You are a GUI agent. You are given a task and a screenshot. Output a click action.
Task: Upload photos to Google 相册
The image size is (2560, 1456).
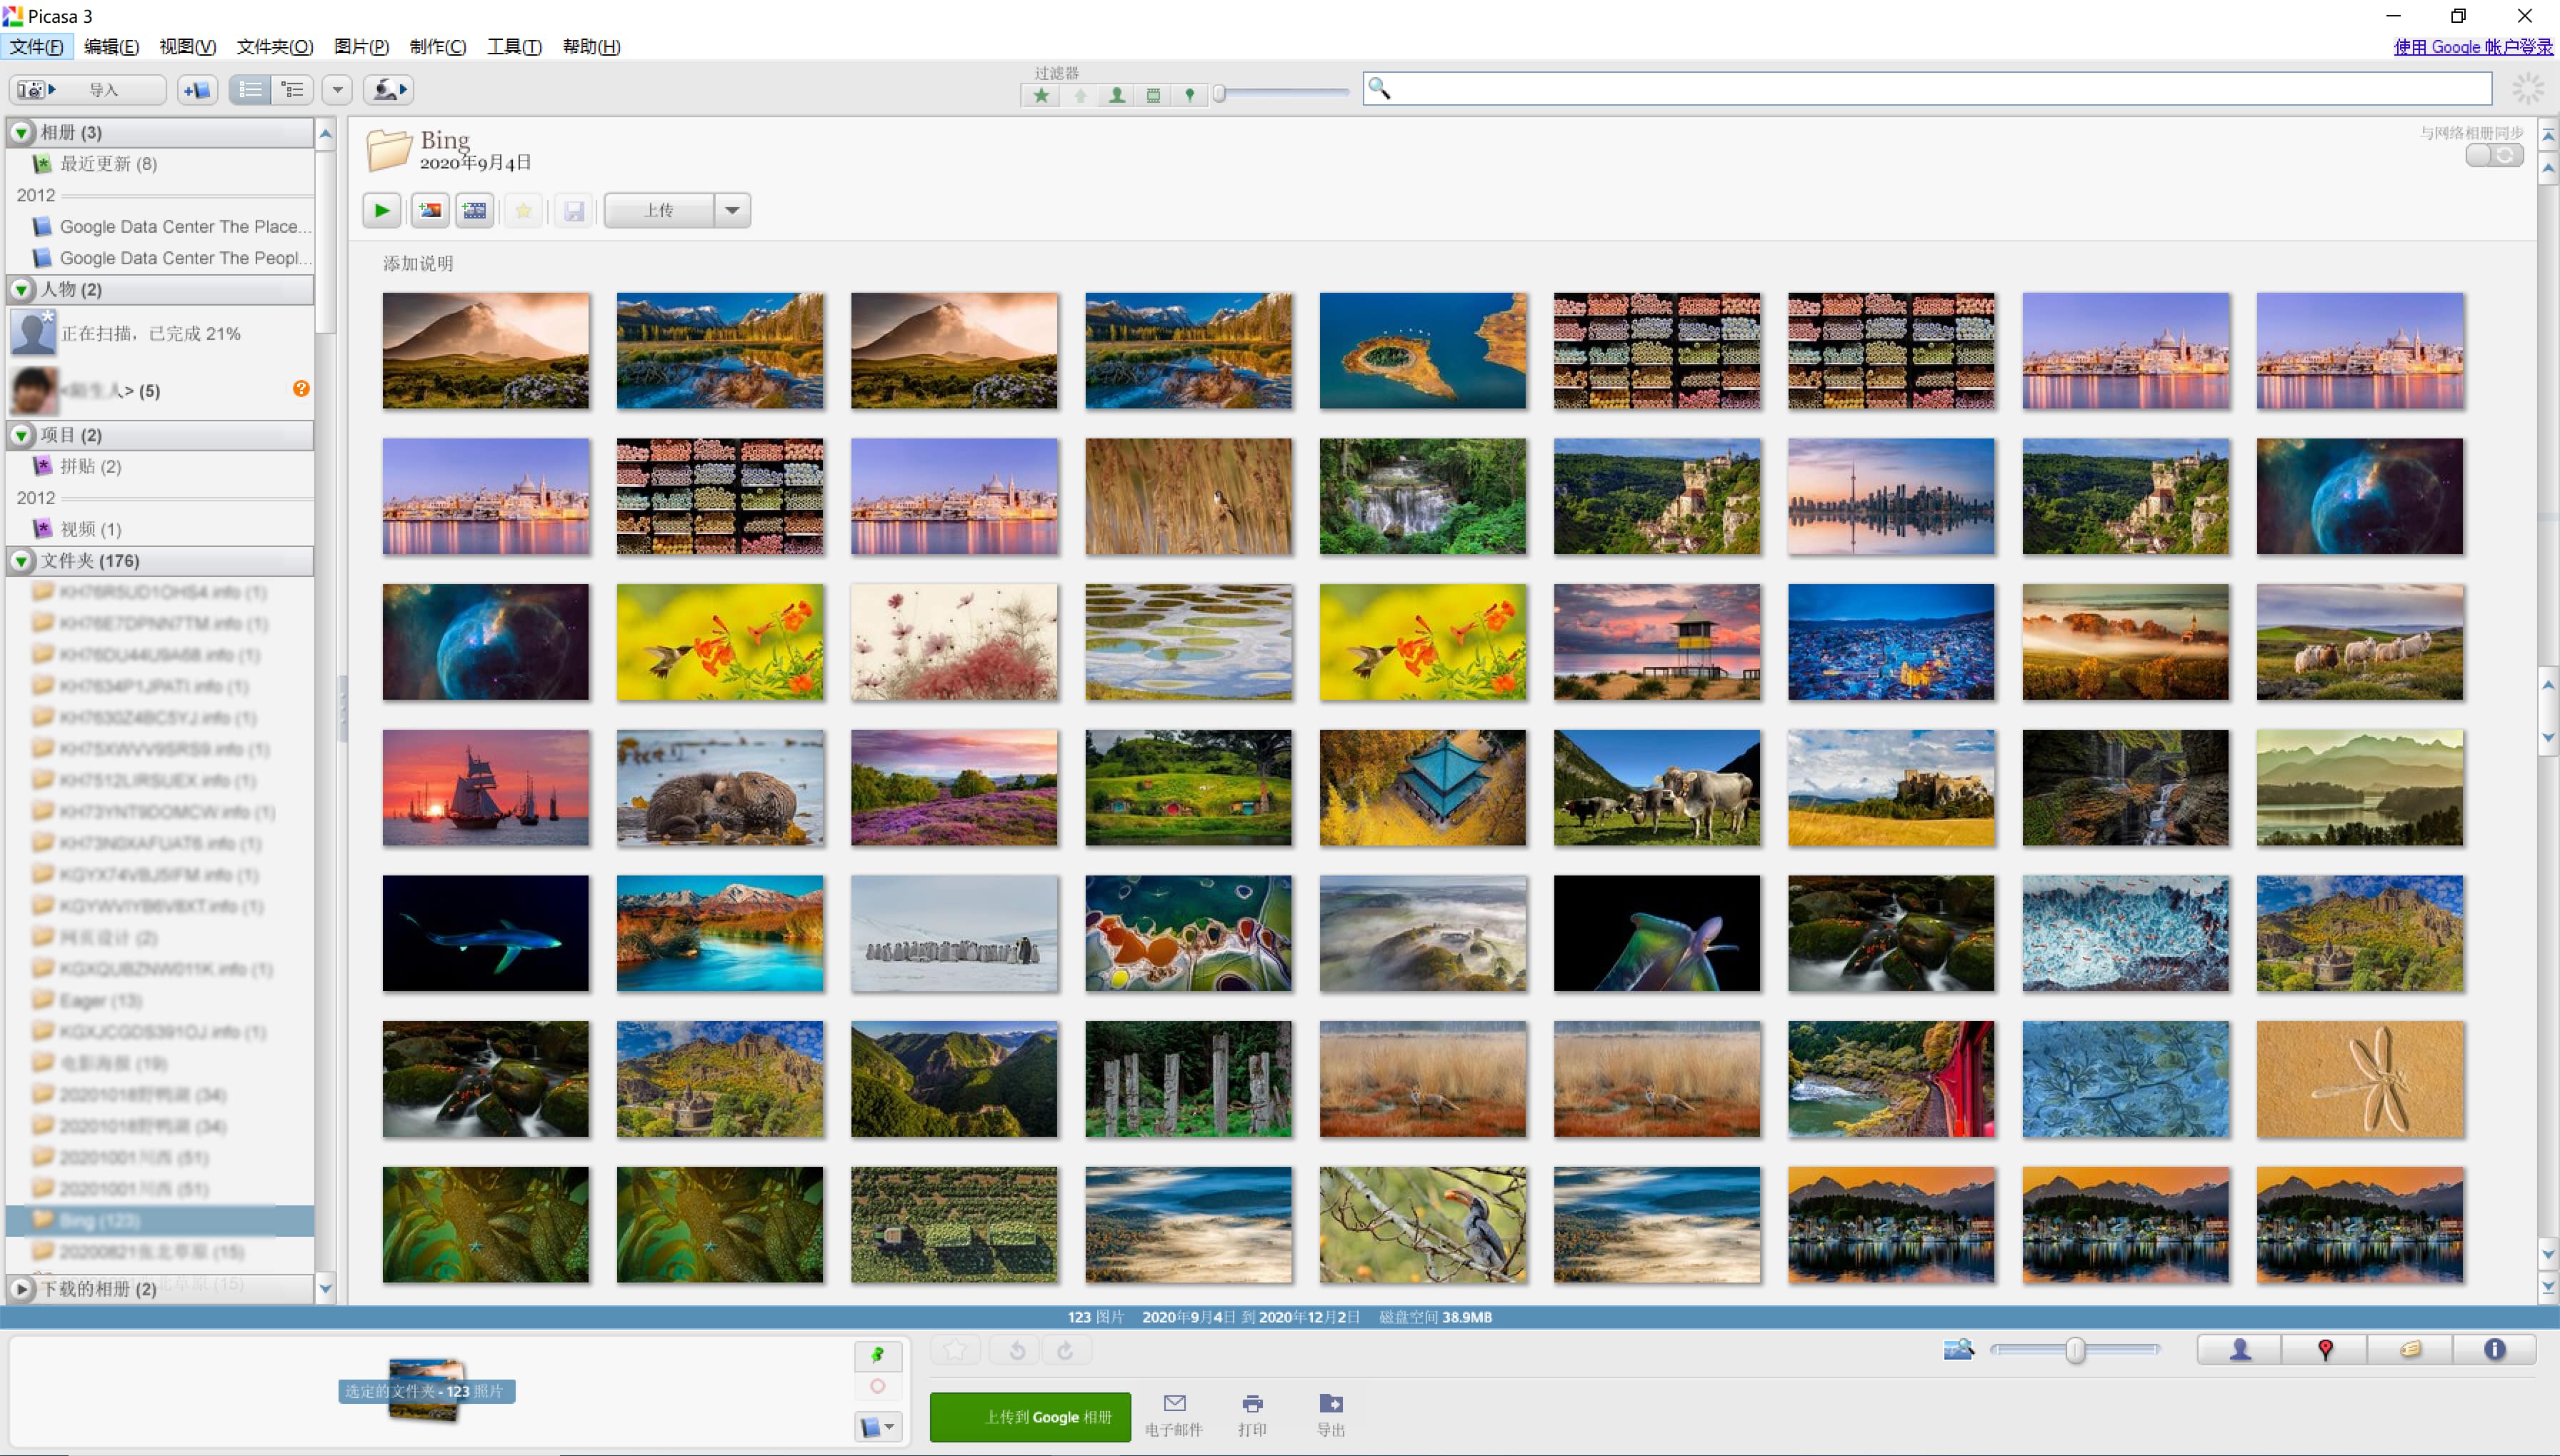(x=1030, y=1417)
